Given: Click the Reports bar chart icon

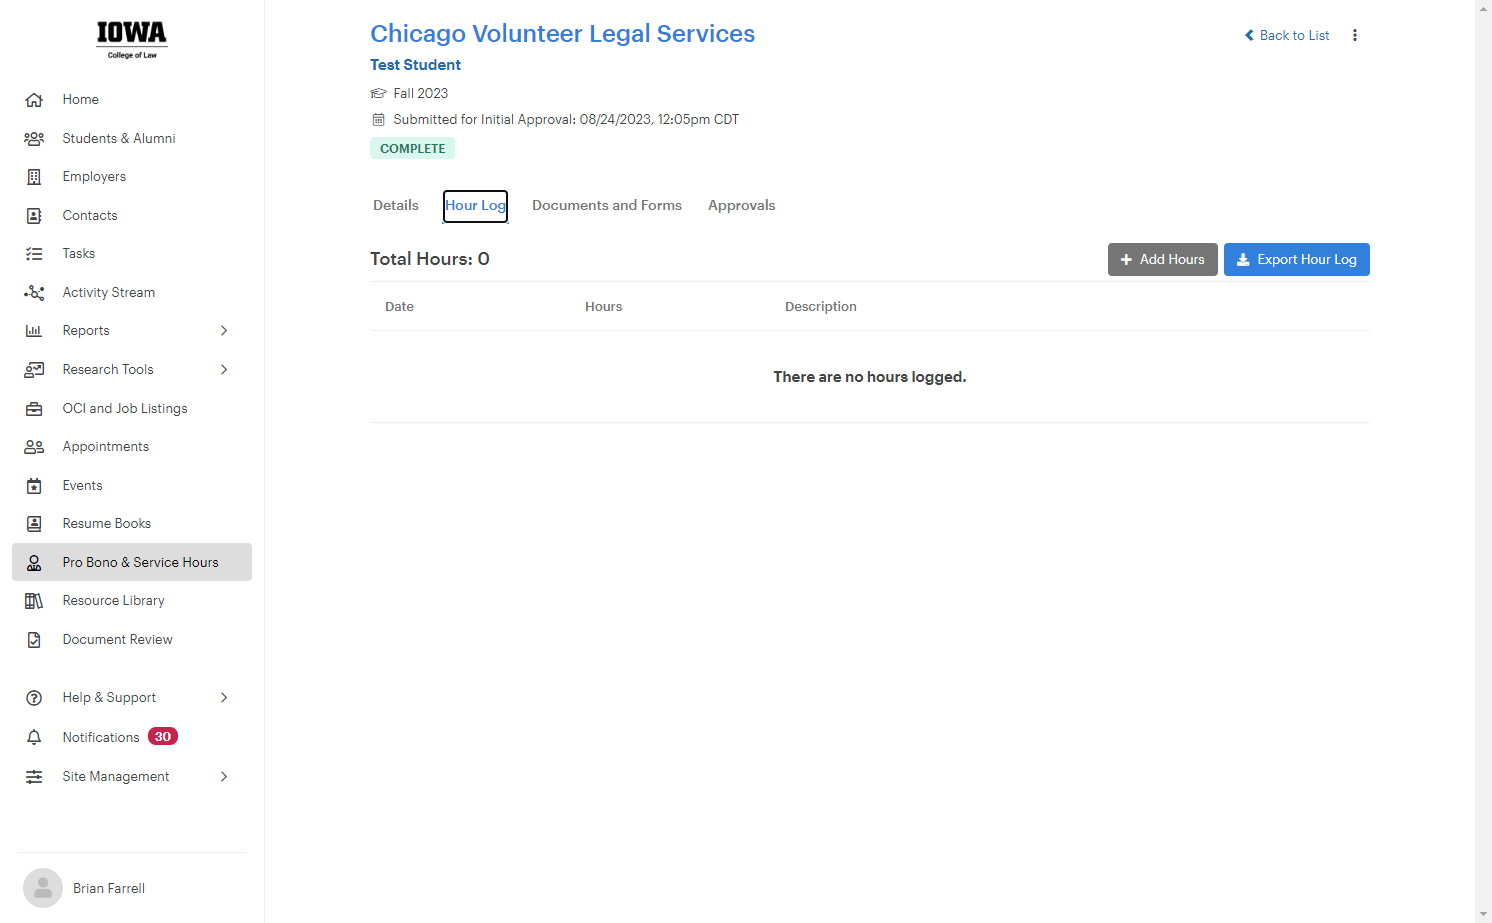Looking at the screenshot, I should (x=34, y=331).
